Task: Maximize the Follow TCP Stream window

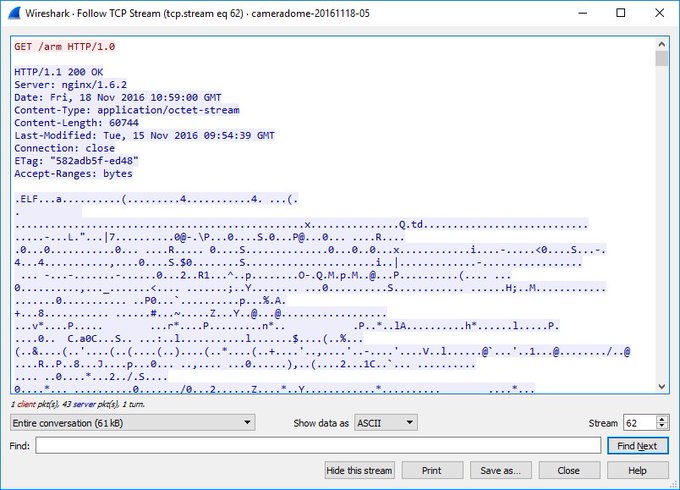Action: click(x=621, y=13)
